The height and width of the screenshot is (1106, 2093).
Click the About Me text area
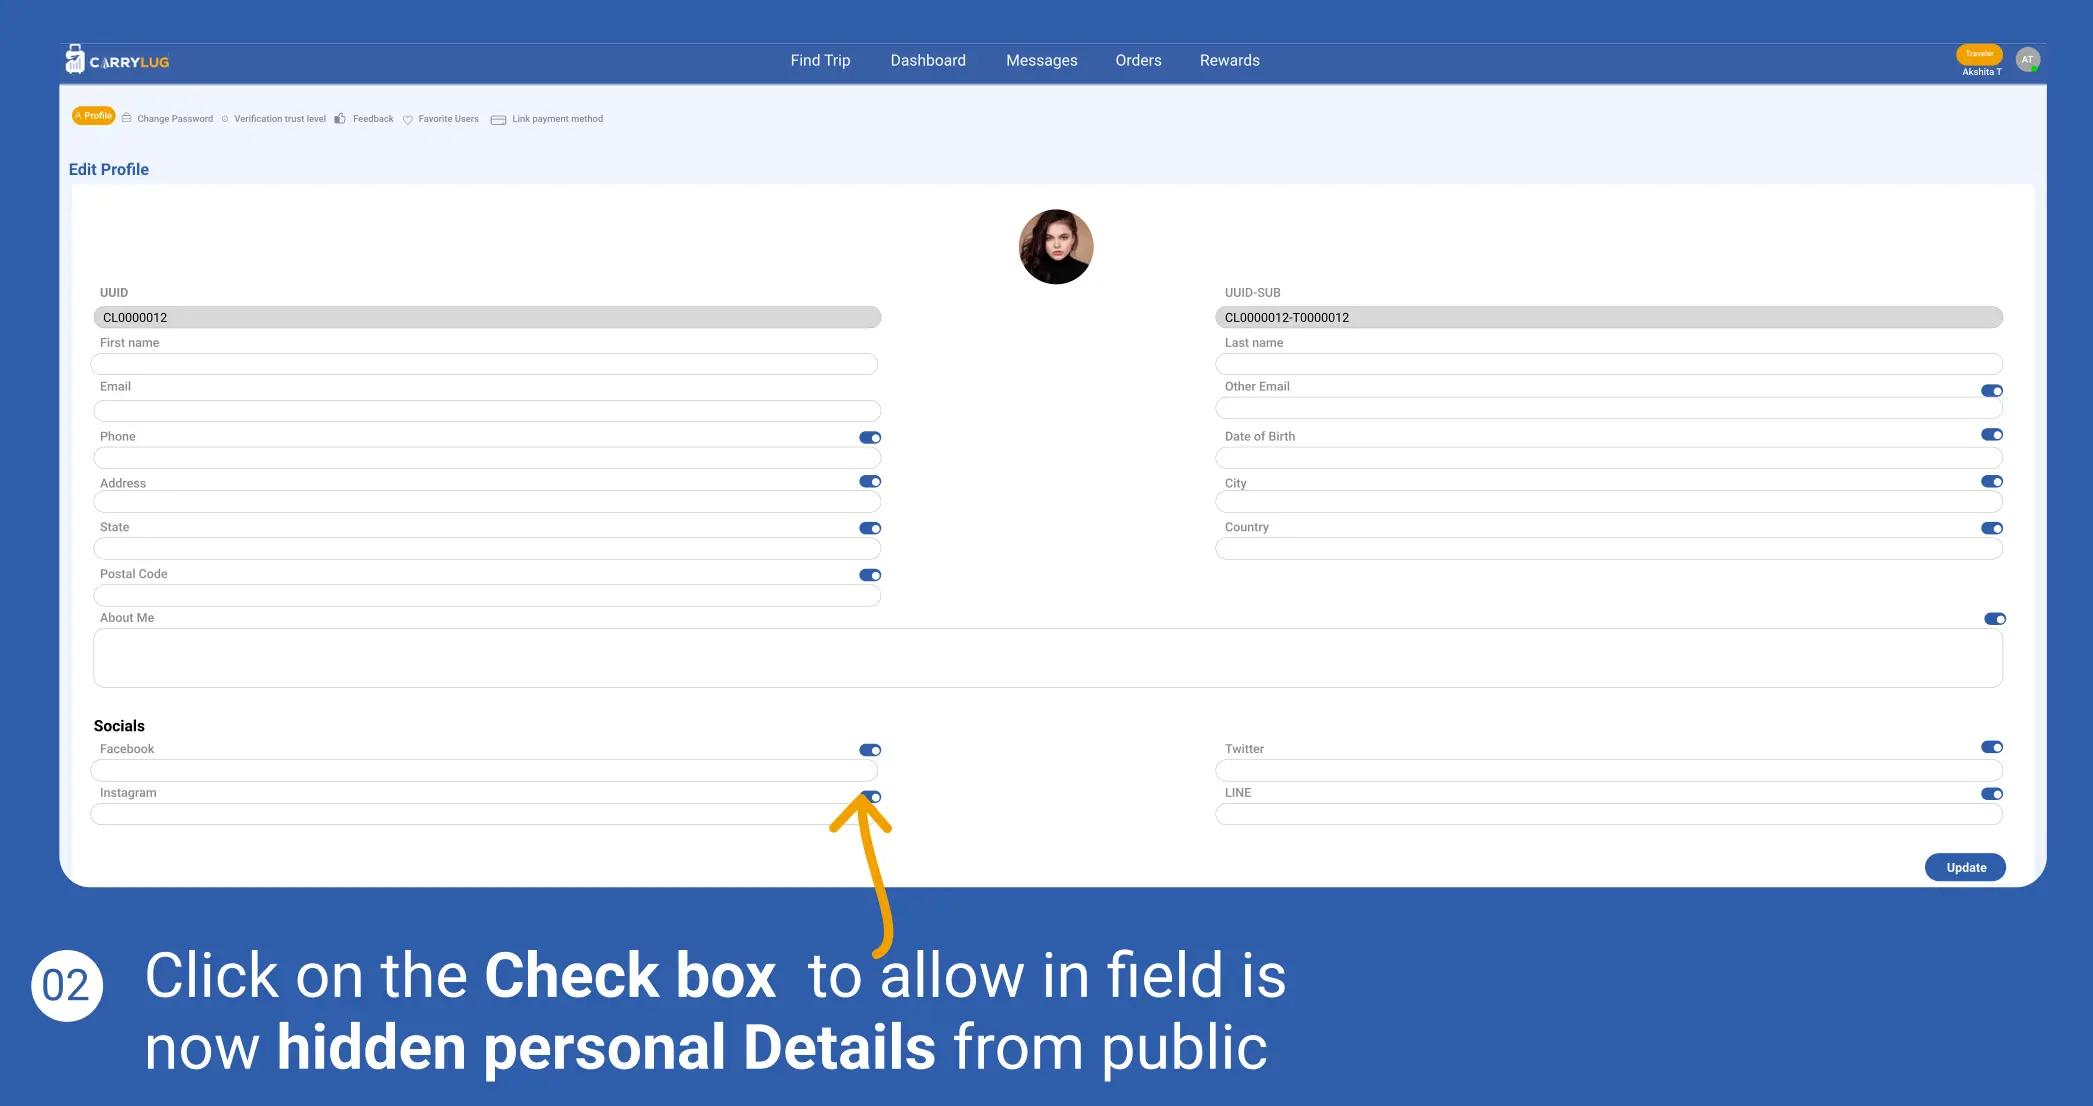pos(1048,658)
